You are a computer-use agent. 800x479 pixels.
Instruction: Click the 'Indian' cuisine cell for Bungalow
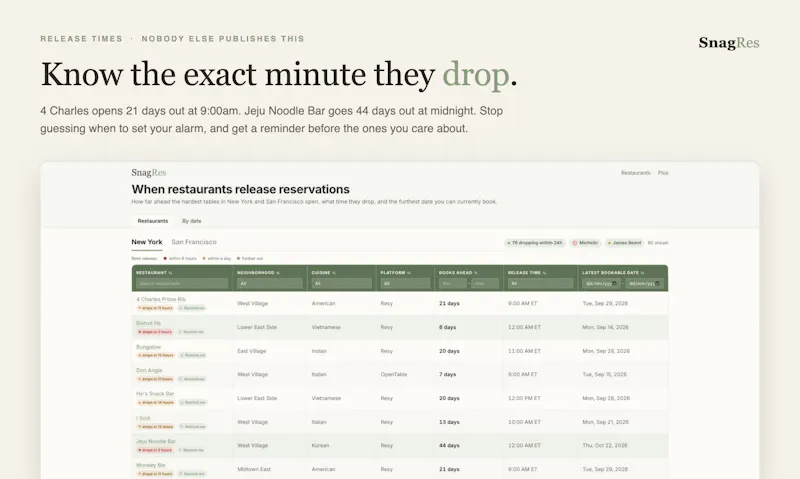click(x=319, y=351)
